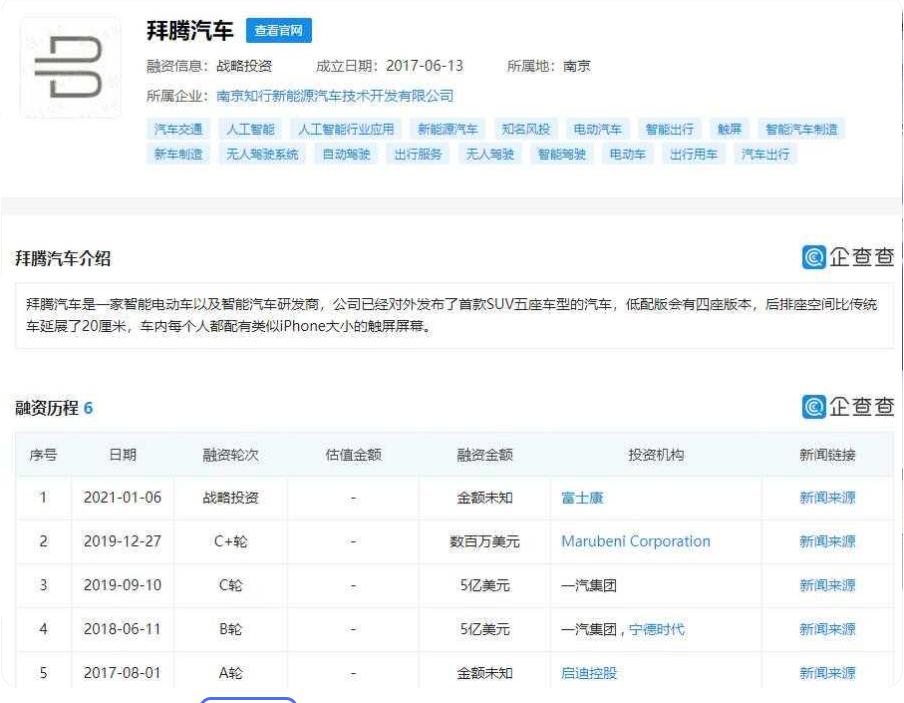Image resolution: width=904 pixels, height=703 pixels.
Task: Open 新闻来源 for the 2021-01-06 round
Action: (x=827, y=498)
